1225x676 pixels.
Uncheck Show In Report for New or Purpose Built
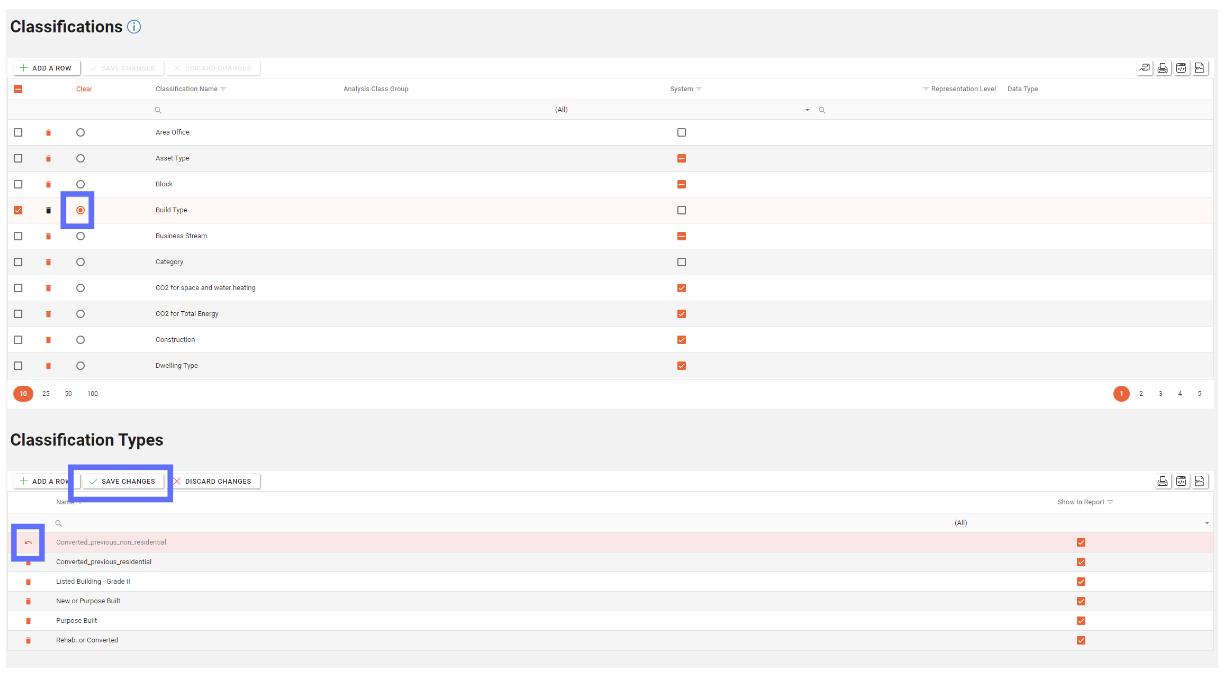(x=1081, y=601)
